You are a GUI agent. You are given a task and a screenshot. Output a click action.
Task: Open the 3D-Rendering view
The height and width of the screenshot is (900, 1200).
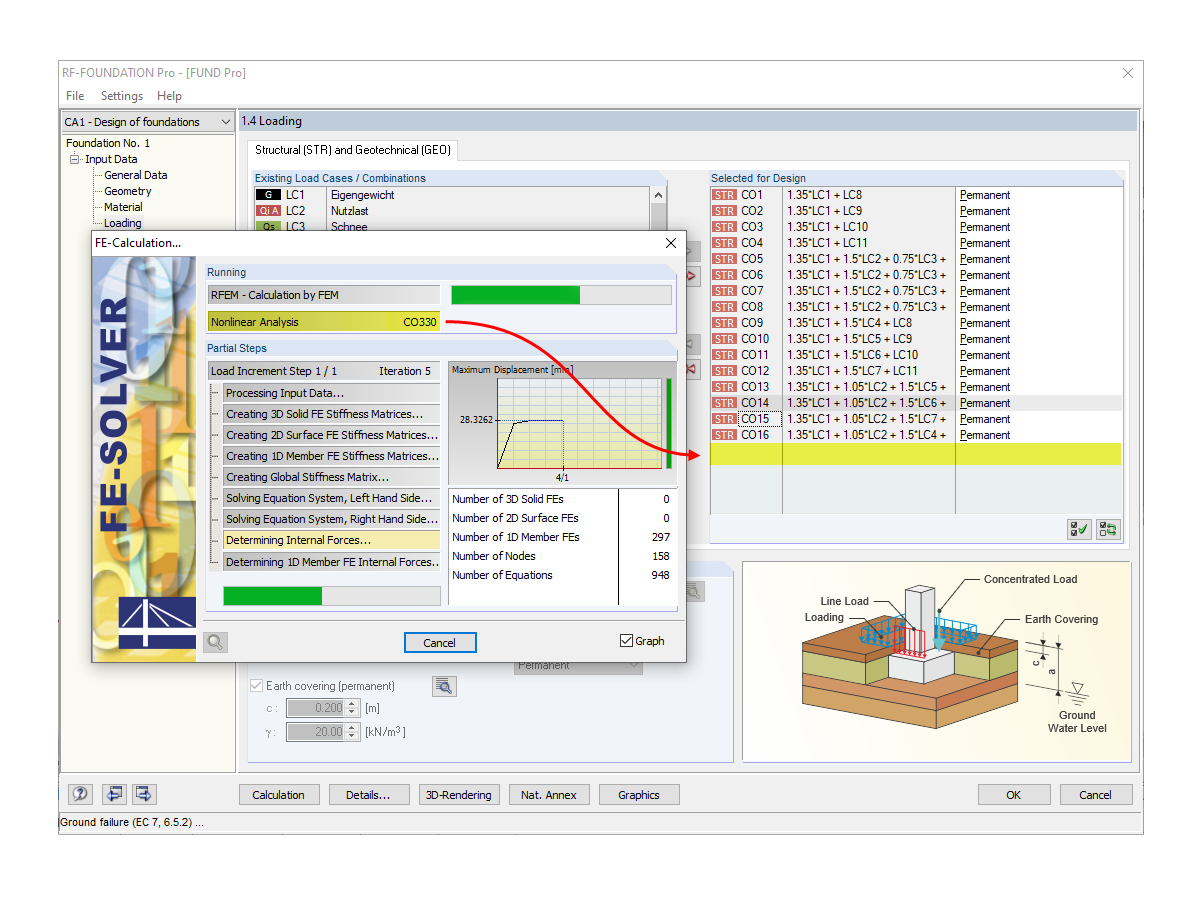click(459, 794)
